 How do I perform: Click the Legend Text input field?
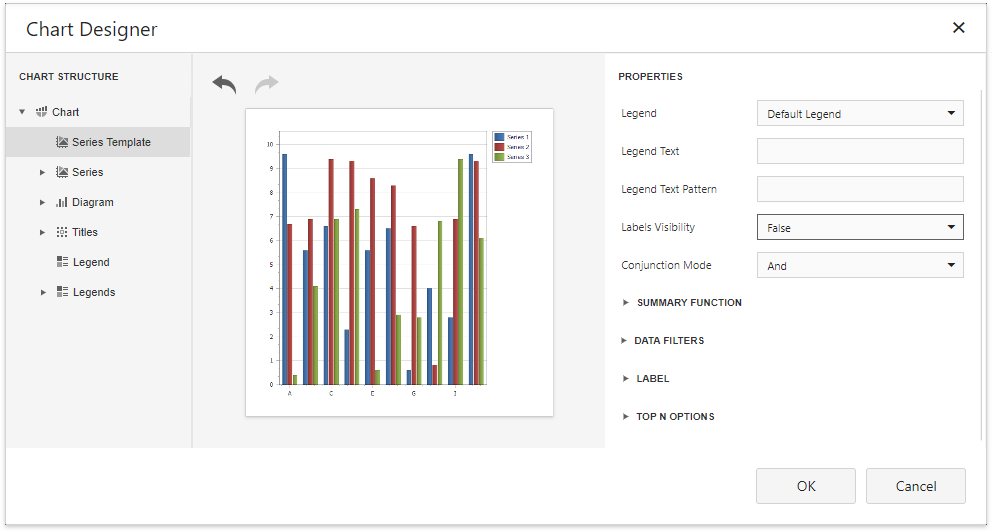(x=860, y=151)
